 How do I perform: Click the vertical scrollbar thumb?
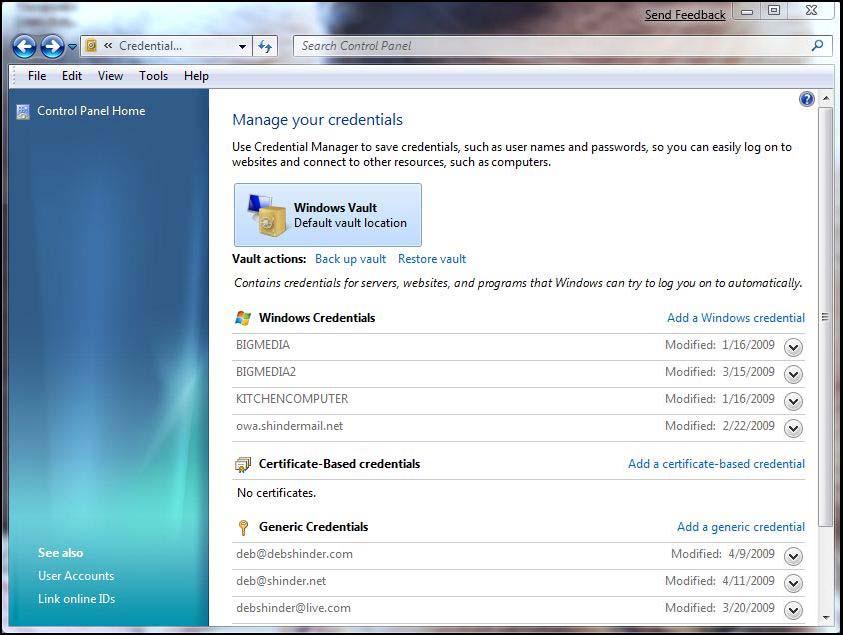click(x=825, y=317)
